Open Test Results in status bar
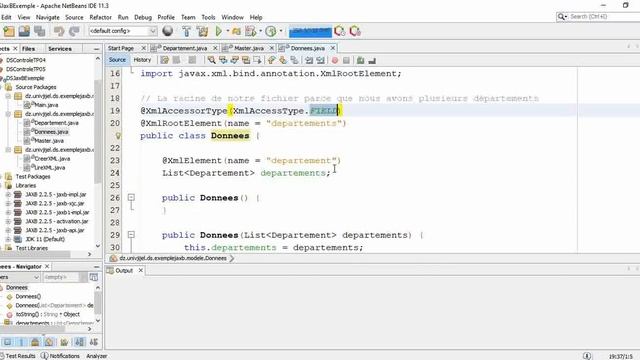This screenshot has width=640, height=360. click(18, 356)
